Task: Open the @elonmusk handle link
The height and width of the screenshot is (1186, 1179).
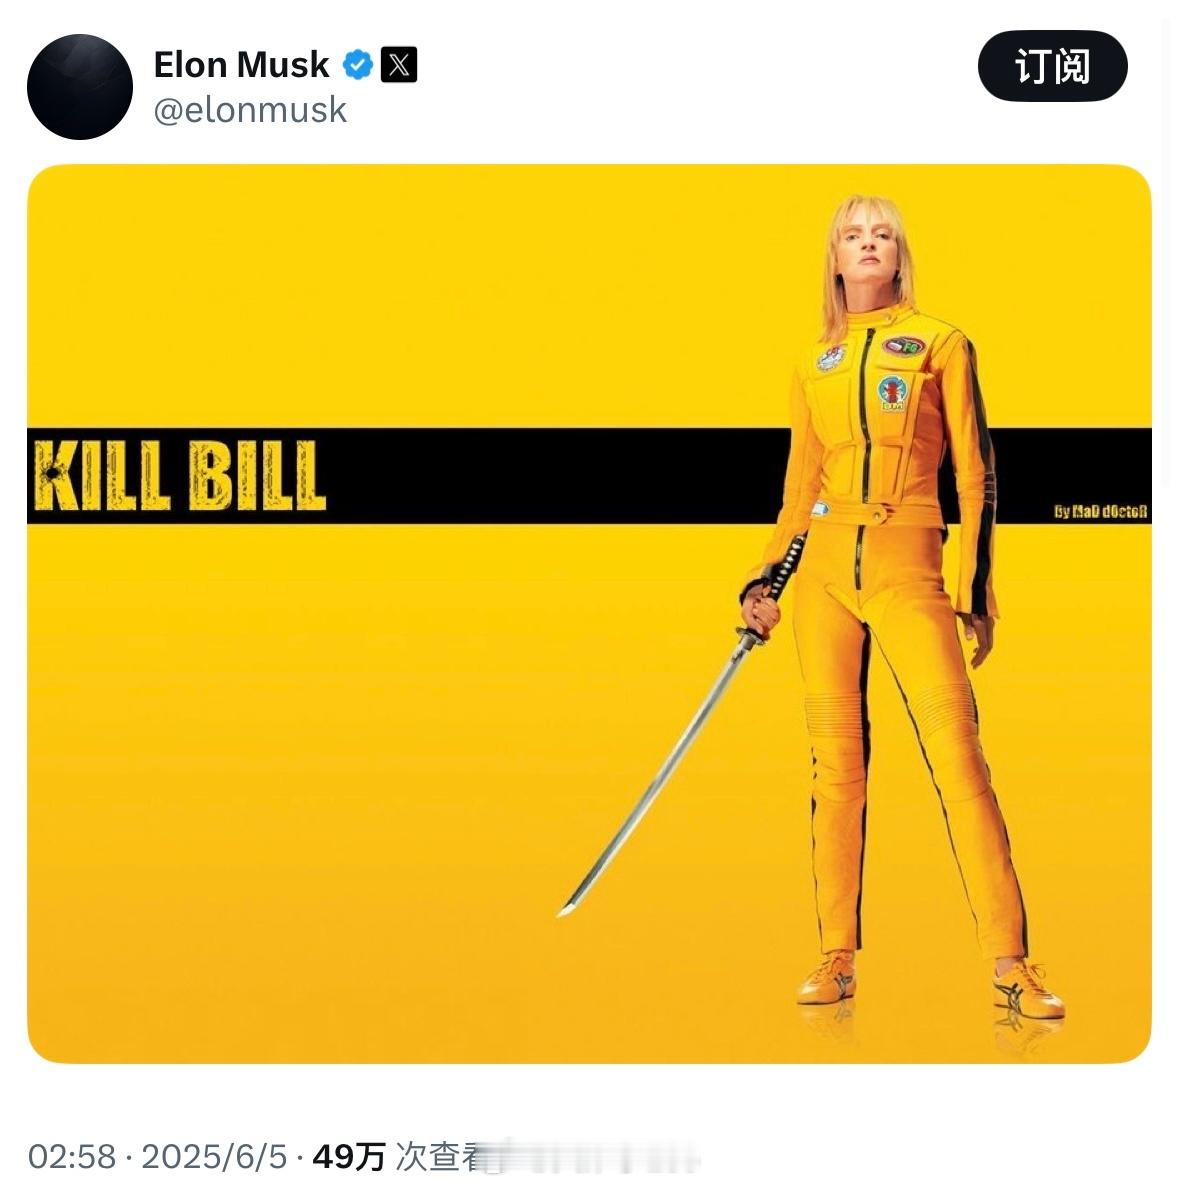Action: click(250, 110)
